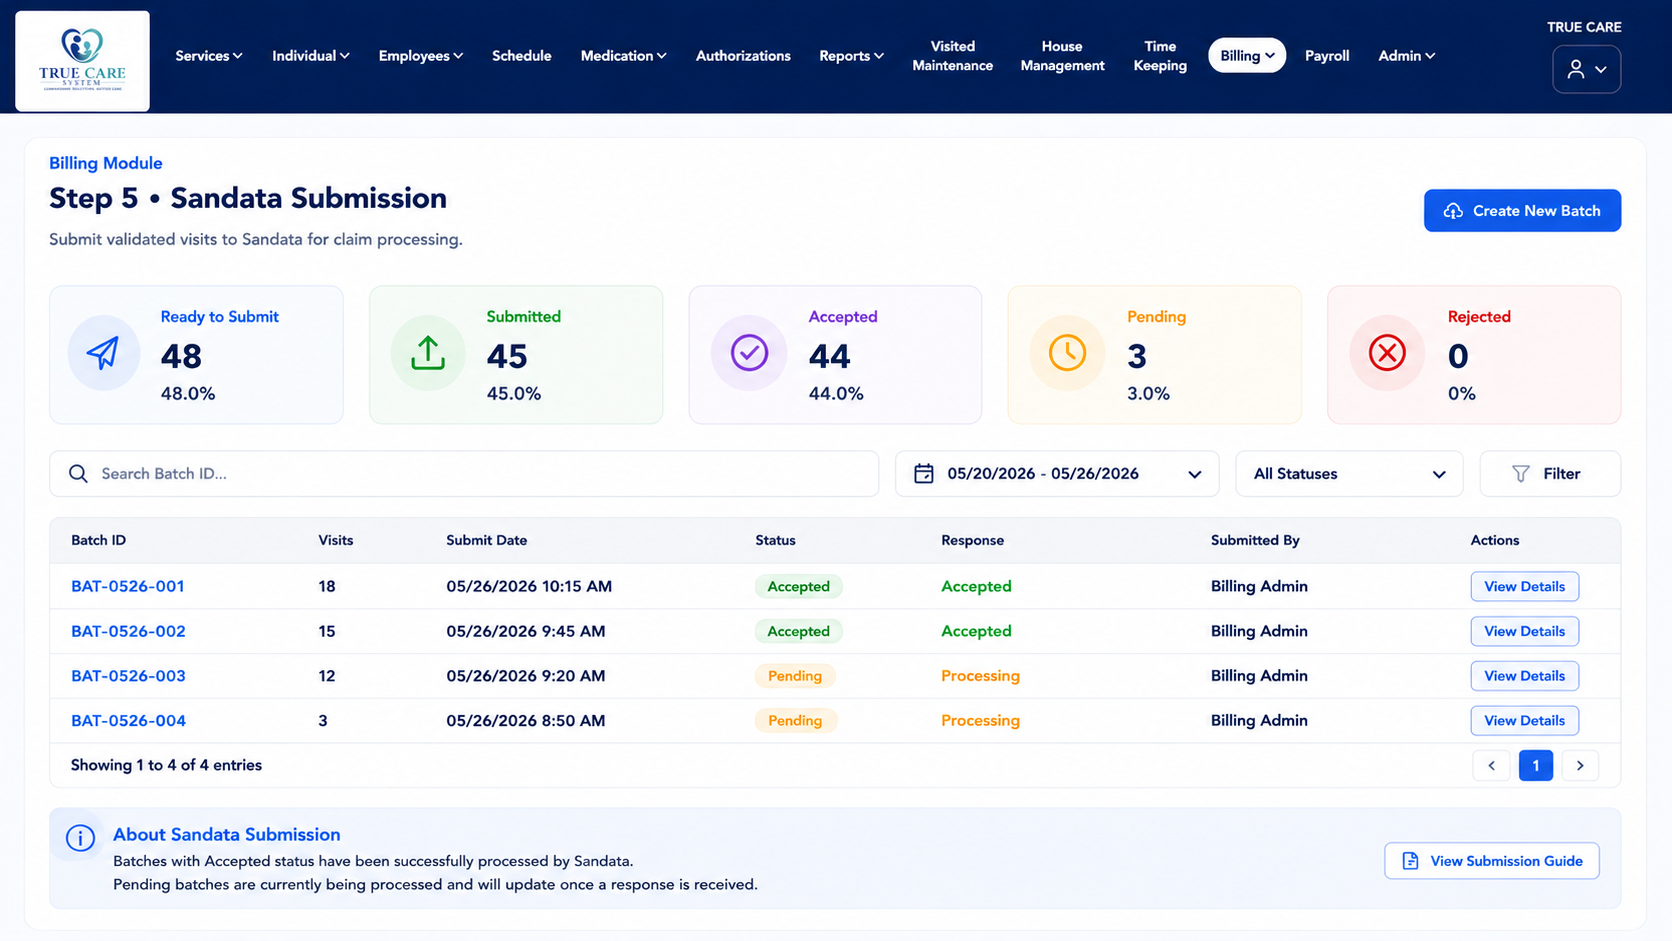The image size is (1672, 941).
Task: Open the All Statuses dropdown
Action: pyautogui.click(x=1349, y=474)
